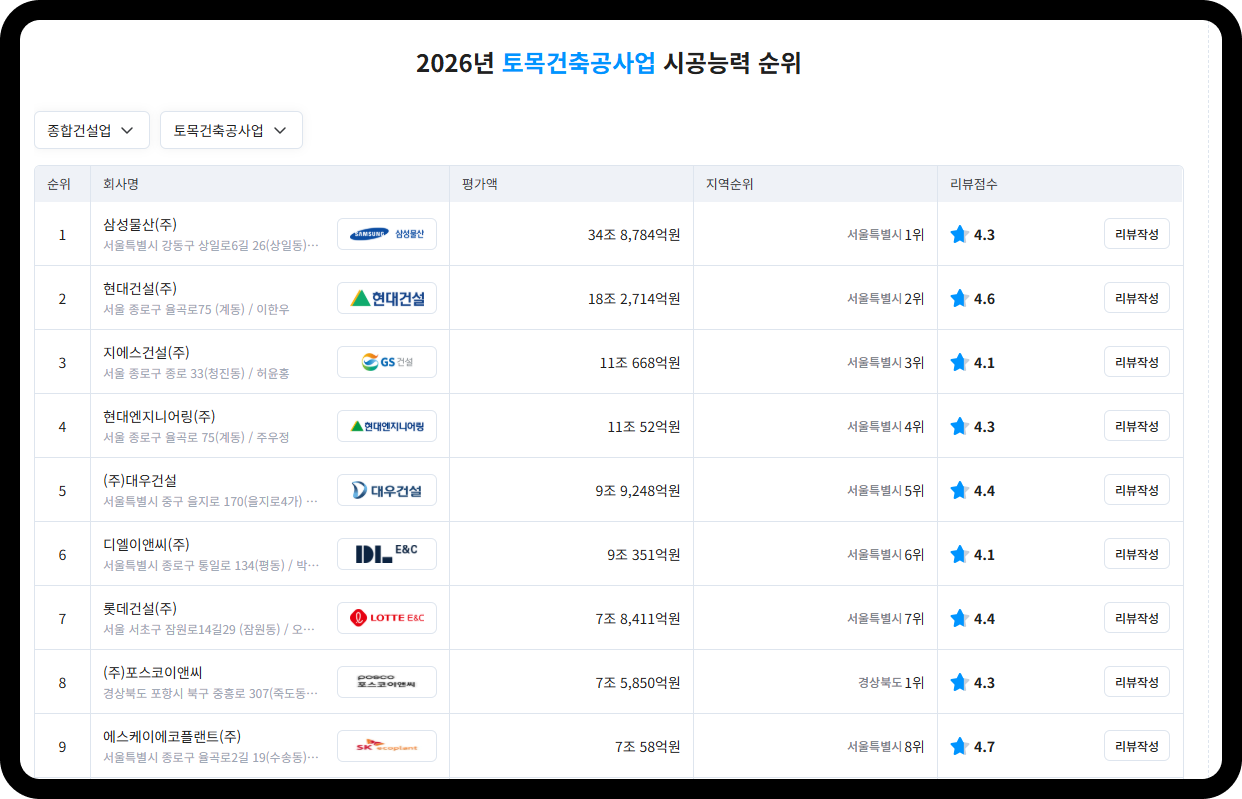This screenshot has height=799, width=1242.
Task: Open the 종합건설업 dropdown
Action: coord(92,130)
